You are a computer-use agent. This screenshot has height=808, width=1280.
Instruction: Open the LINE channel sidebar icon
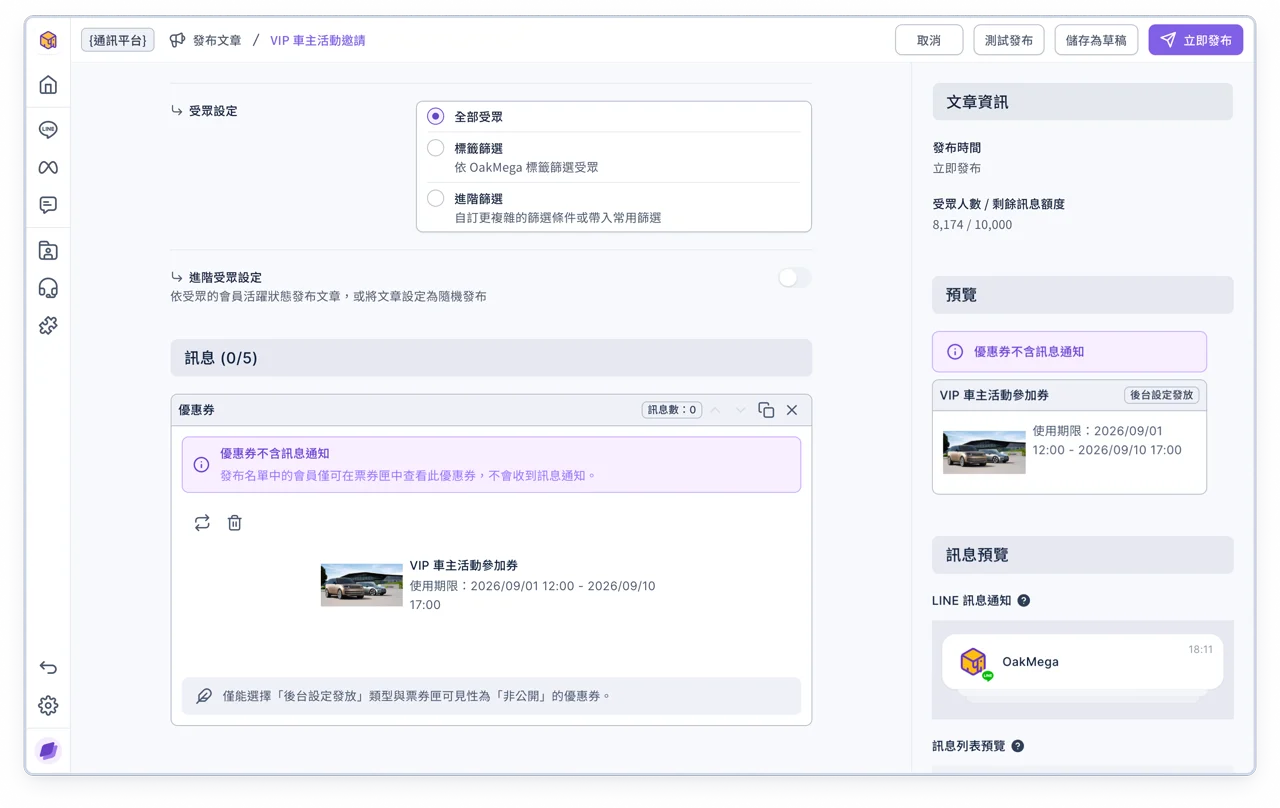pyautogui.click(x=48, y=130)
